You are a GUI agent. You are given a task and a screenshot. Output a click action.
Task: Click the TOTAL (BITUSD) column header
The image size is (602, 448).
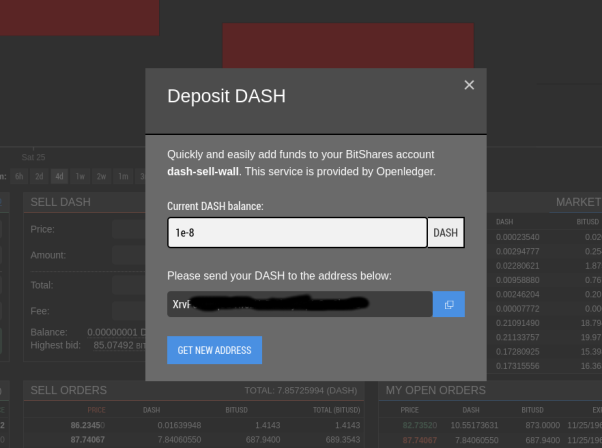click(336, 410)
